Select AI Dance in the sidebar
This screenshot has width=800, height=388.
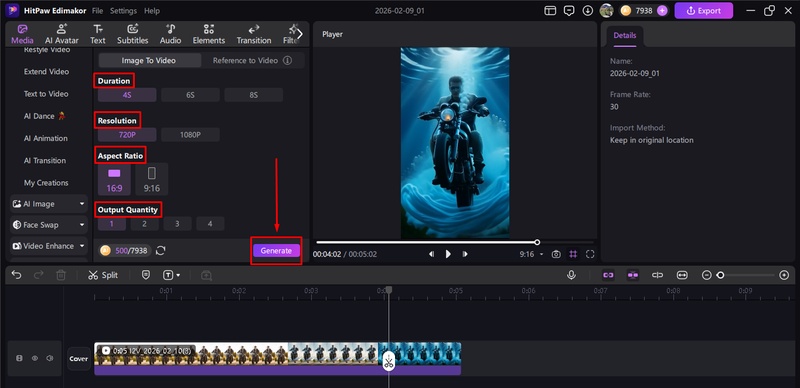(44, 116)
